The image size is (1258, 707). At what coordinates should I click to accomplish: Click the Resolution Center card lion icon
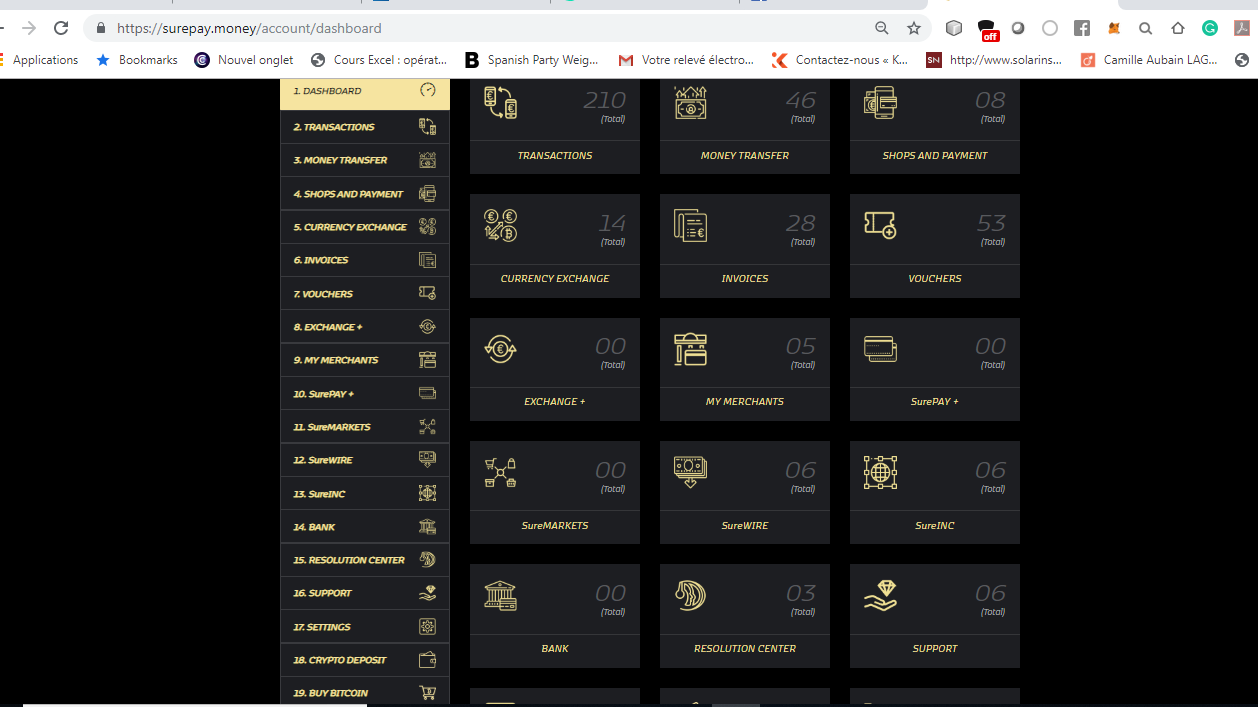tap(691, 595)
